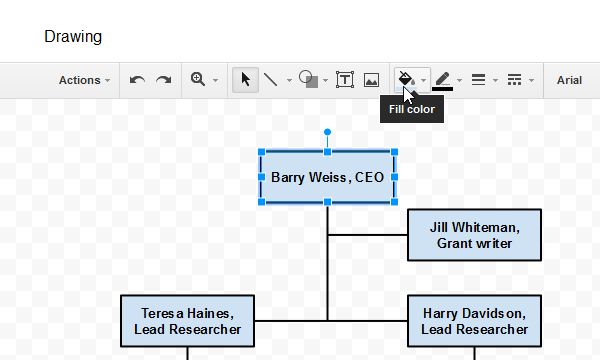Expand the Zoom dropdown arrow
This screenshot has width=600, height=360.
click(x=215, y=80)
